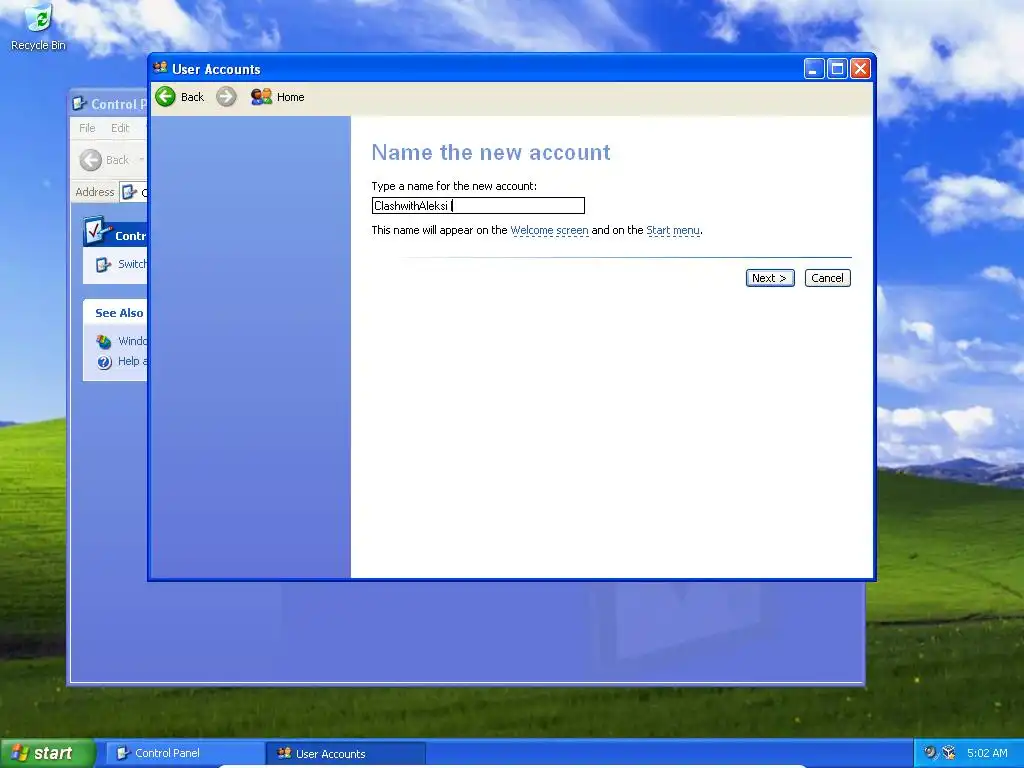Click the Control Panel checkmark pane icon

coord(97,231)
